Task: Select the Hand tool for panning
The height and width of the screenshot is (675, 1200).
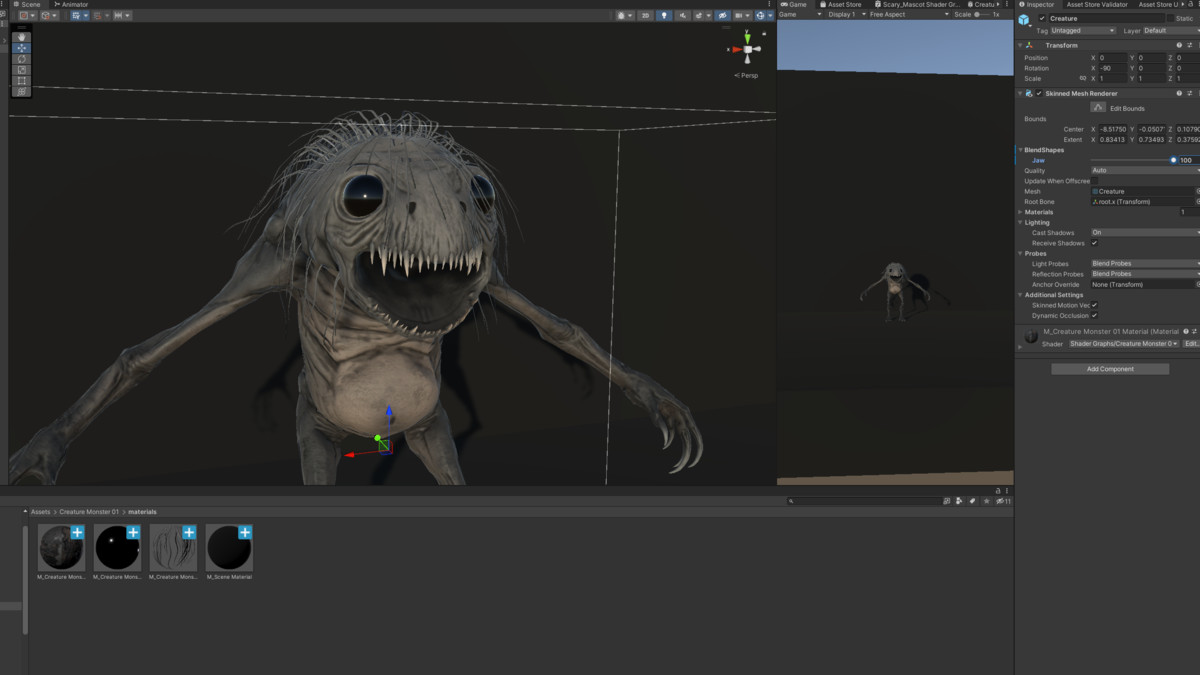Action: tap(21, 37)
